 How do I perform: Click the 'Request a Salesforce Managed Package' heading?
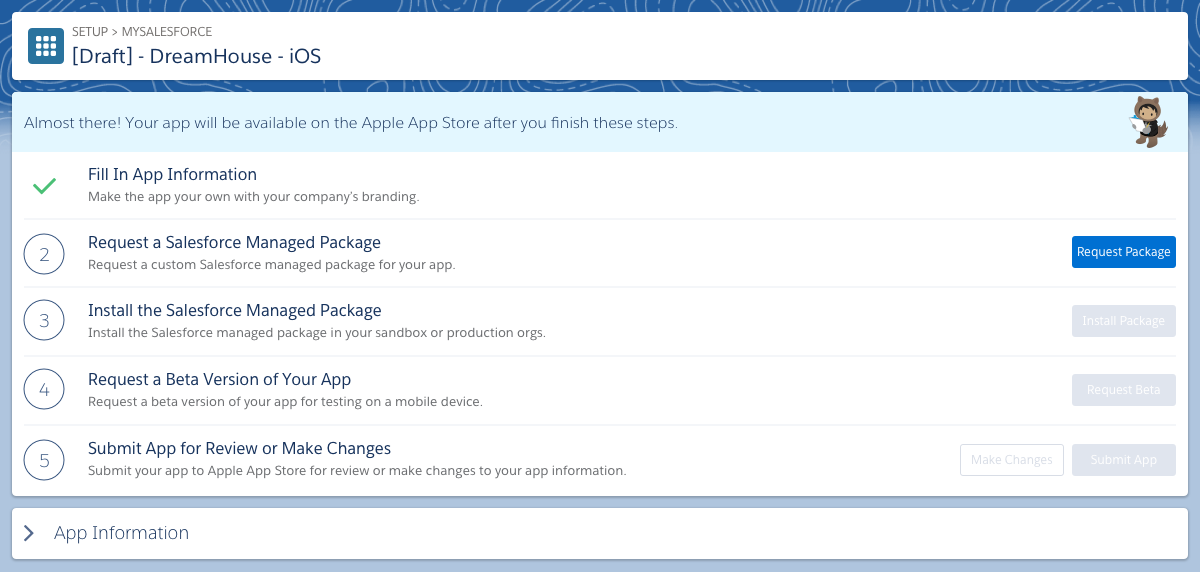tap(234, 242)
